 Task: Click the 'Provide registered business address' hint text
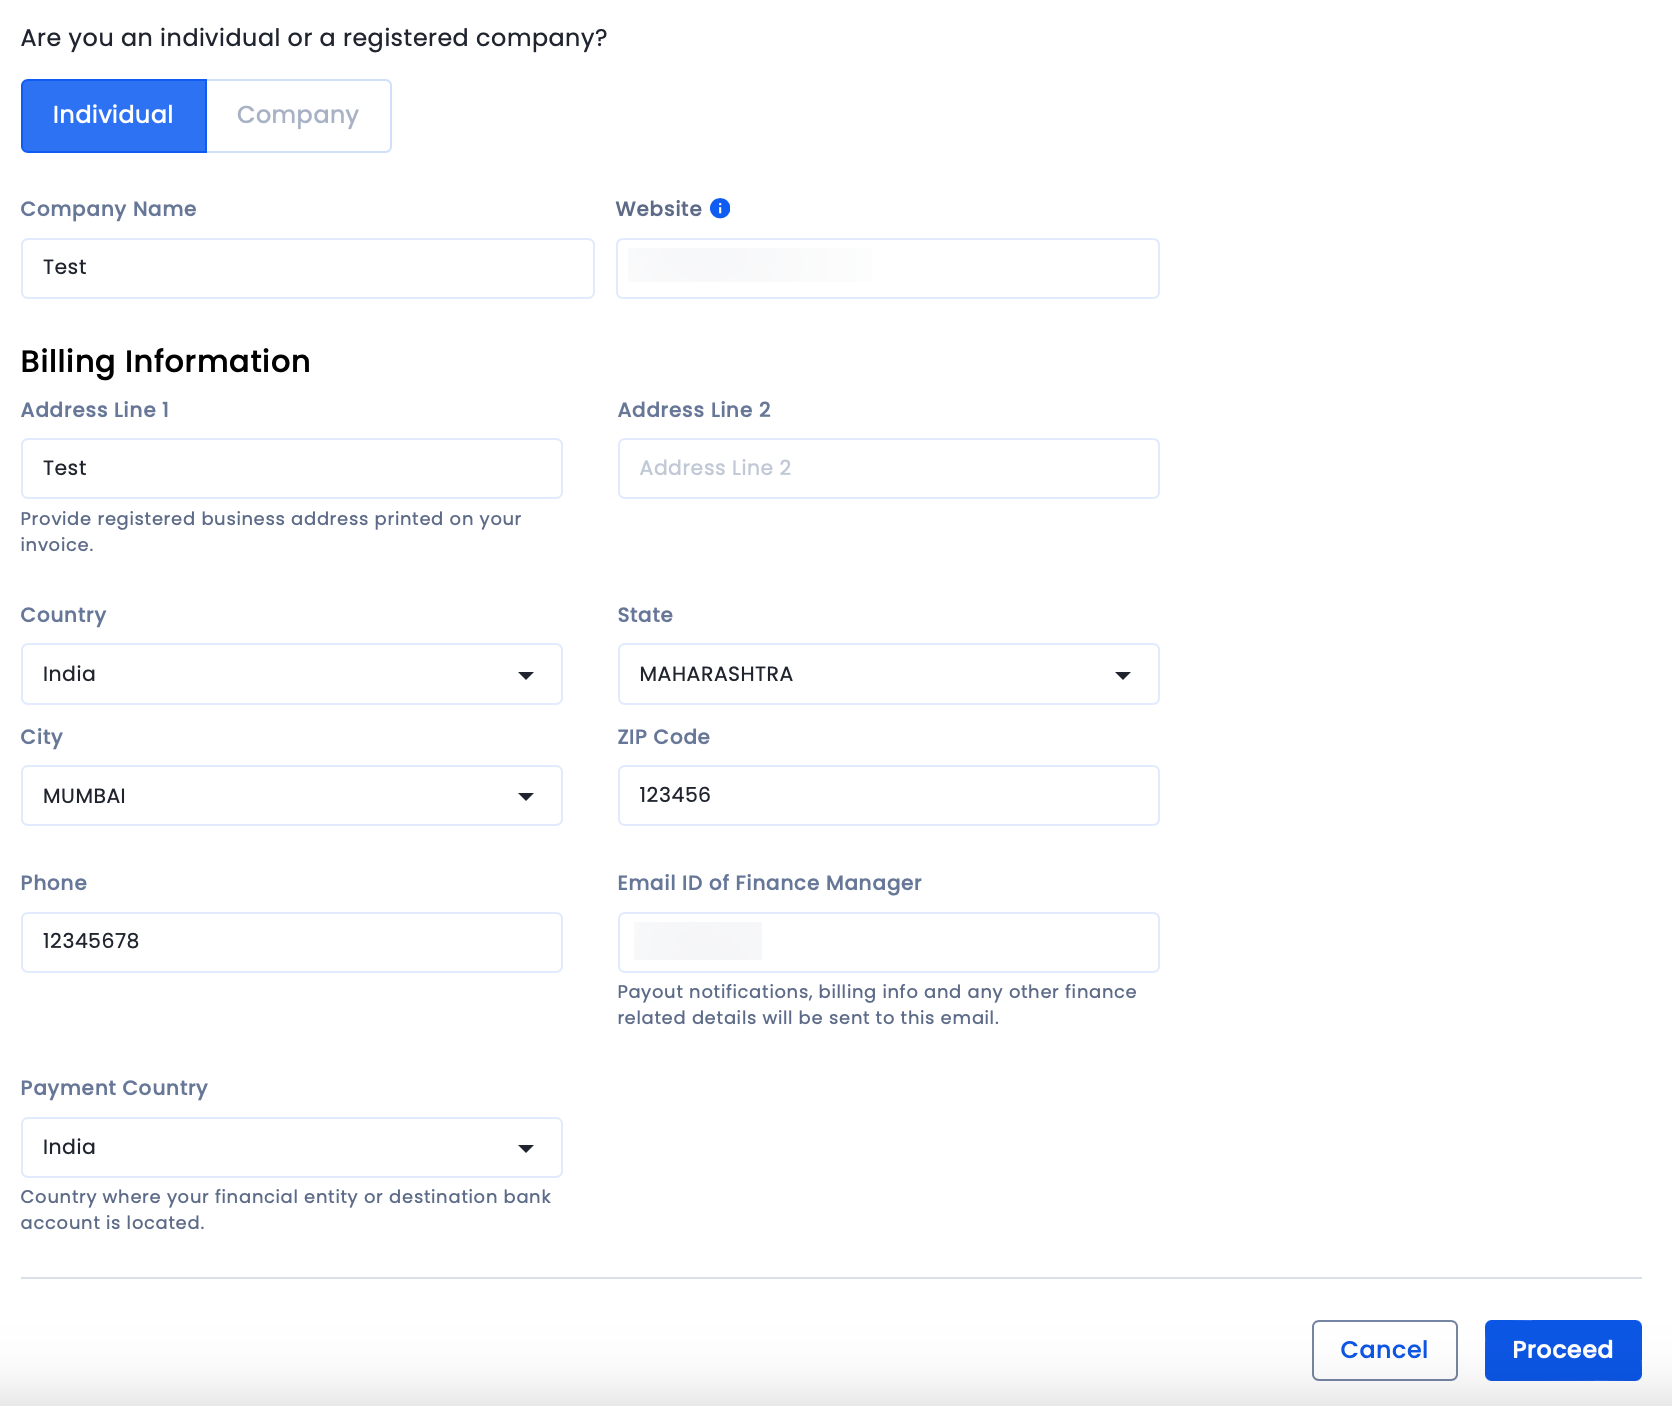[271, 532]
